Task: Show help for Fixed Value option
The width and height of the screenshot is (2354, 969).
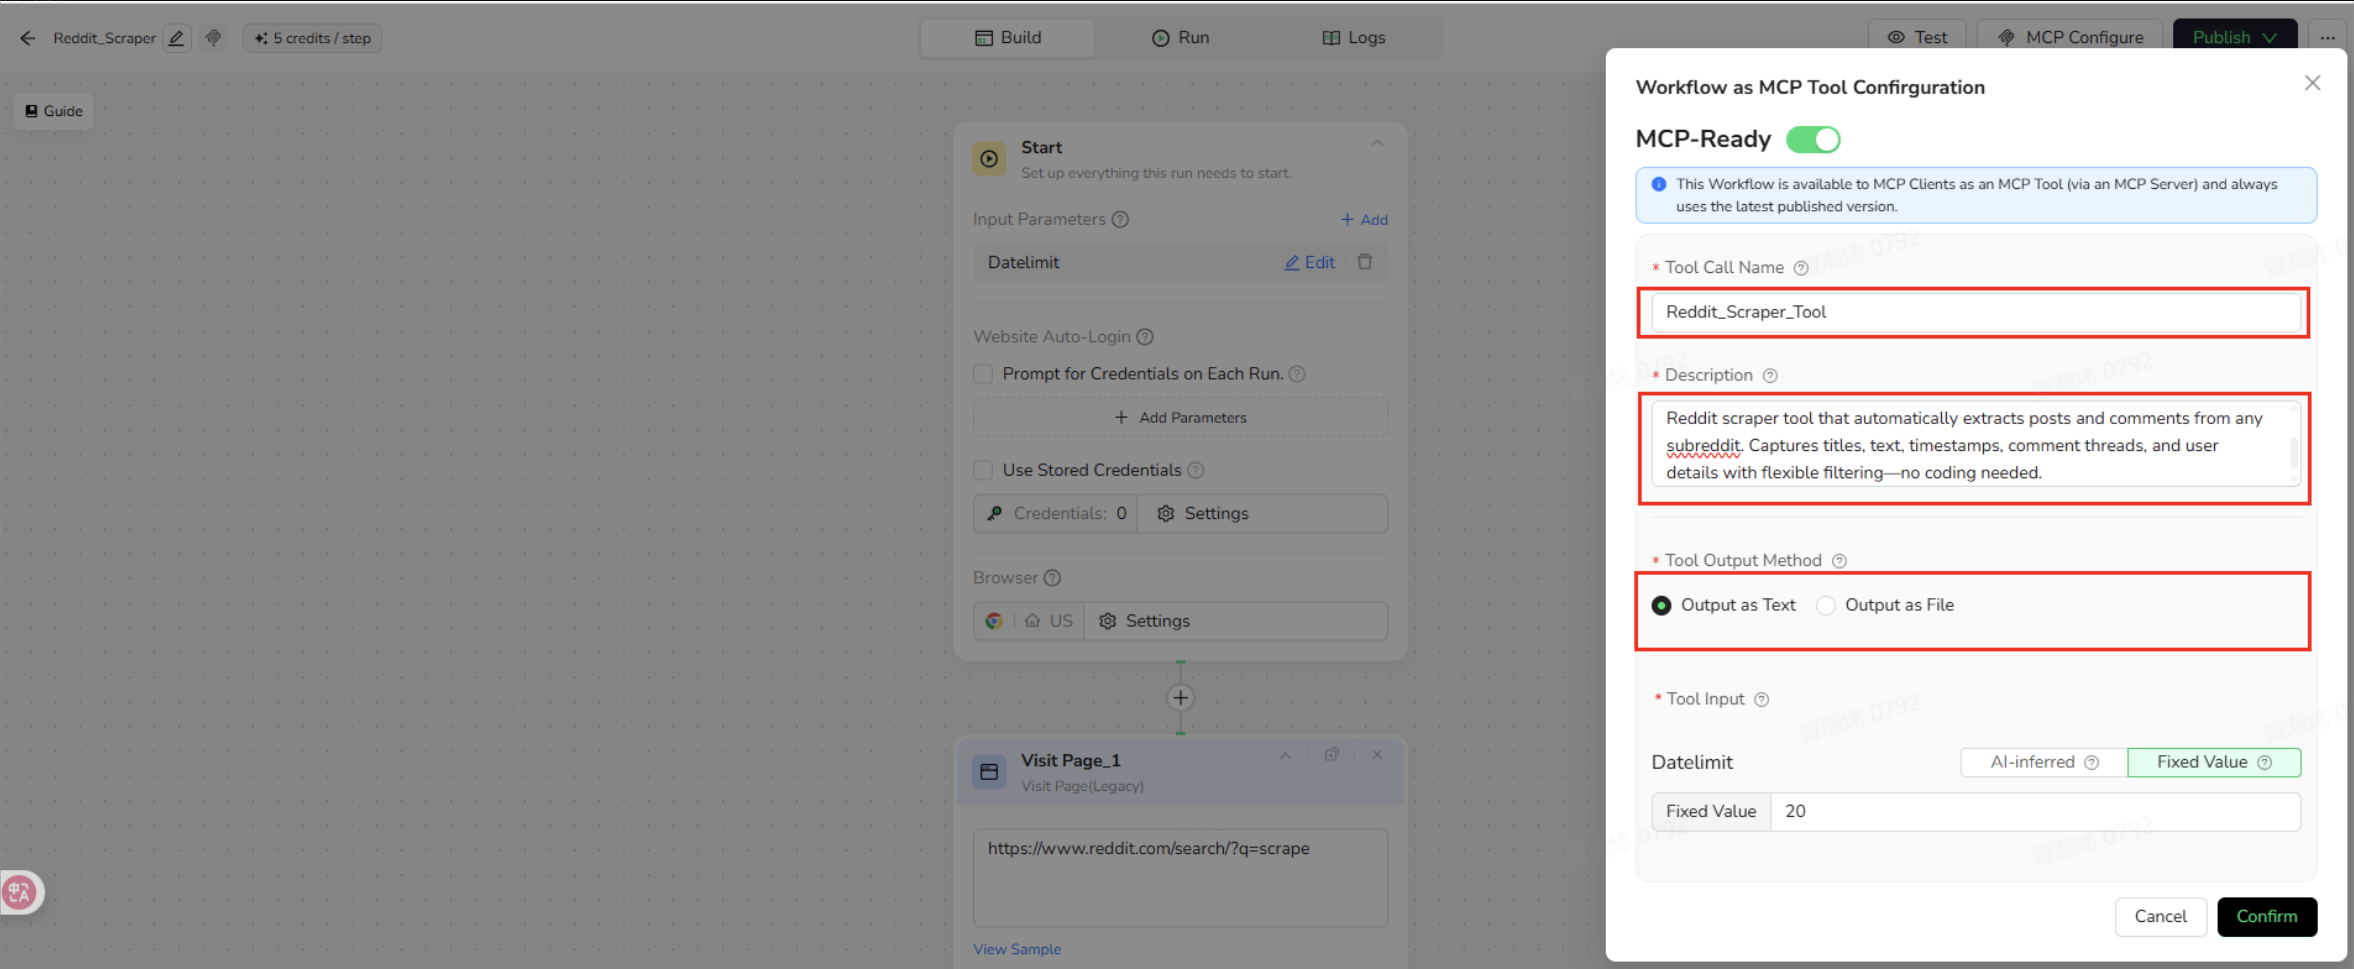Action: [x=2265, y=762]
